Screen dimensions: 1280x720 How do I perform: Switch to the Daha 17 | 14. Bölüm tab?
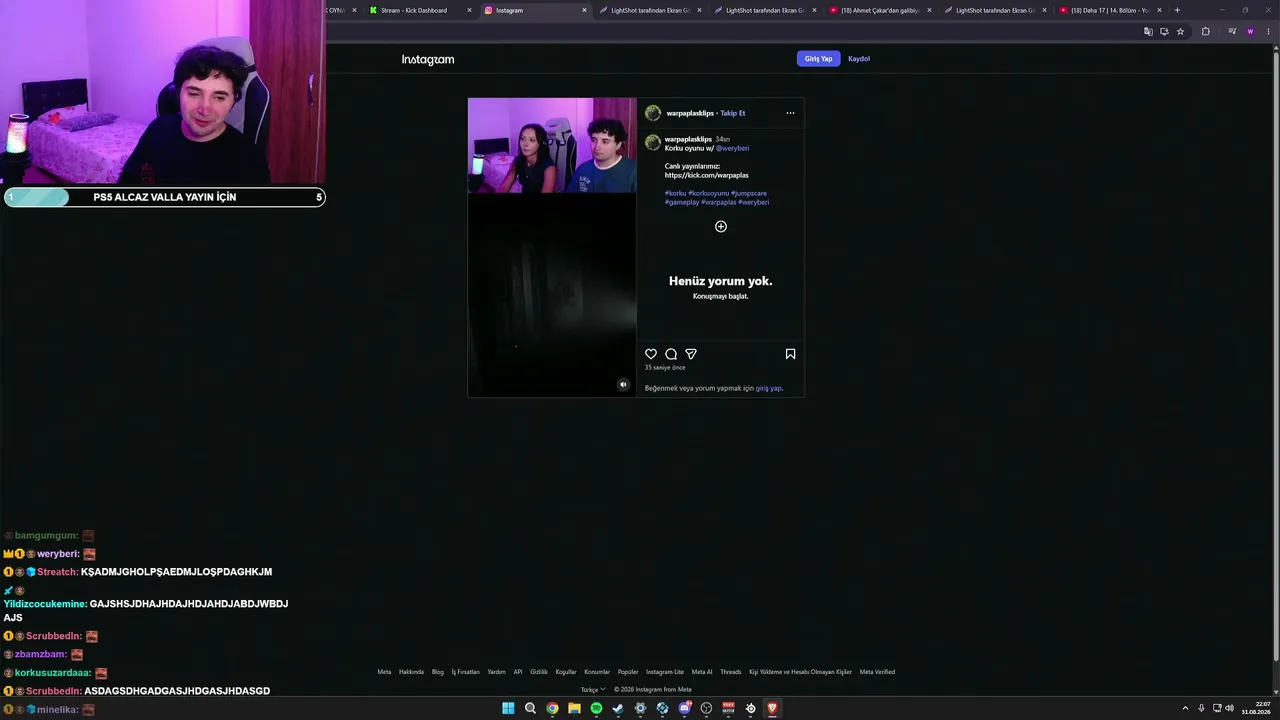click(1110, 10)
